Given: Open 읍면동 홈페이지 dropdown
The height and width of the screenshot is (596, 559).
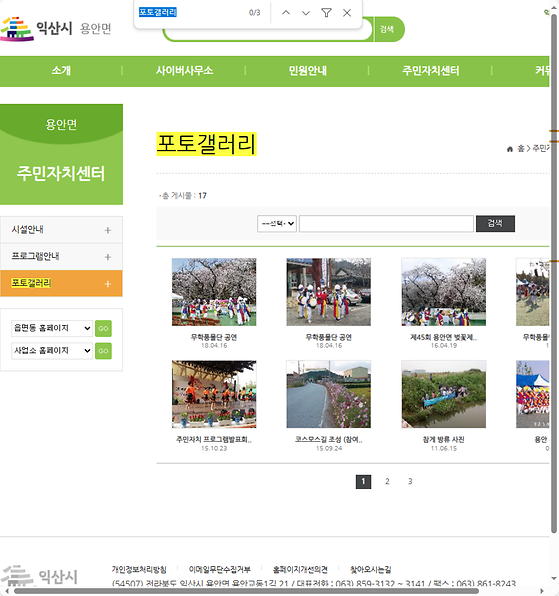Looking at the screenshot, I should pyautogui.click(x=52, y=328).
